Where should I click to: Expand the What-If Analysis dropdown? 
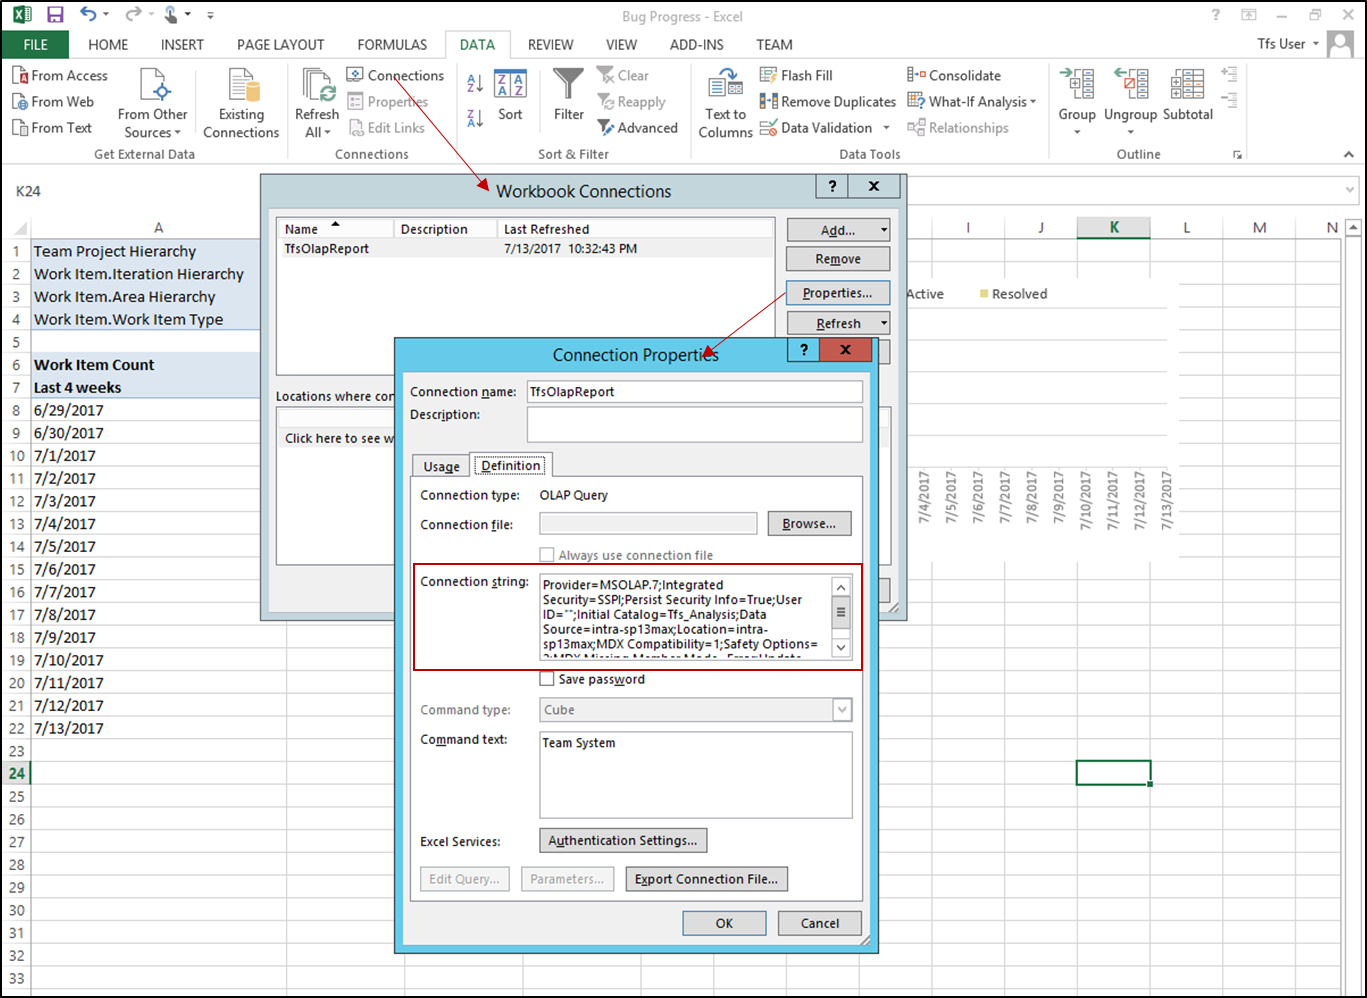pos(972,100)
